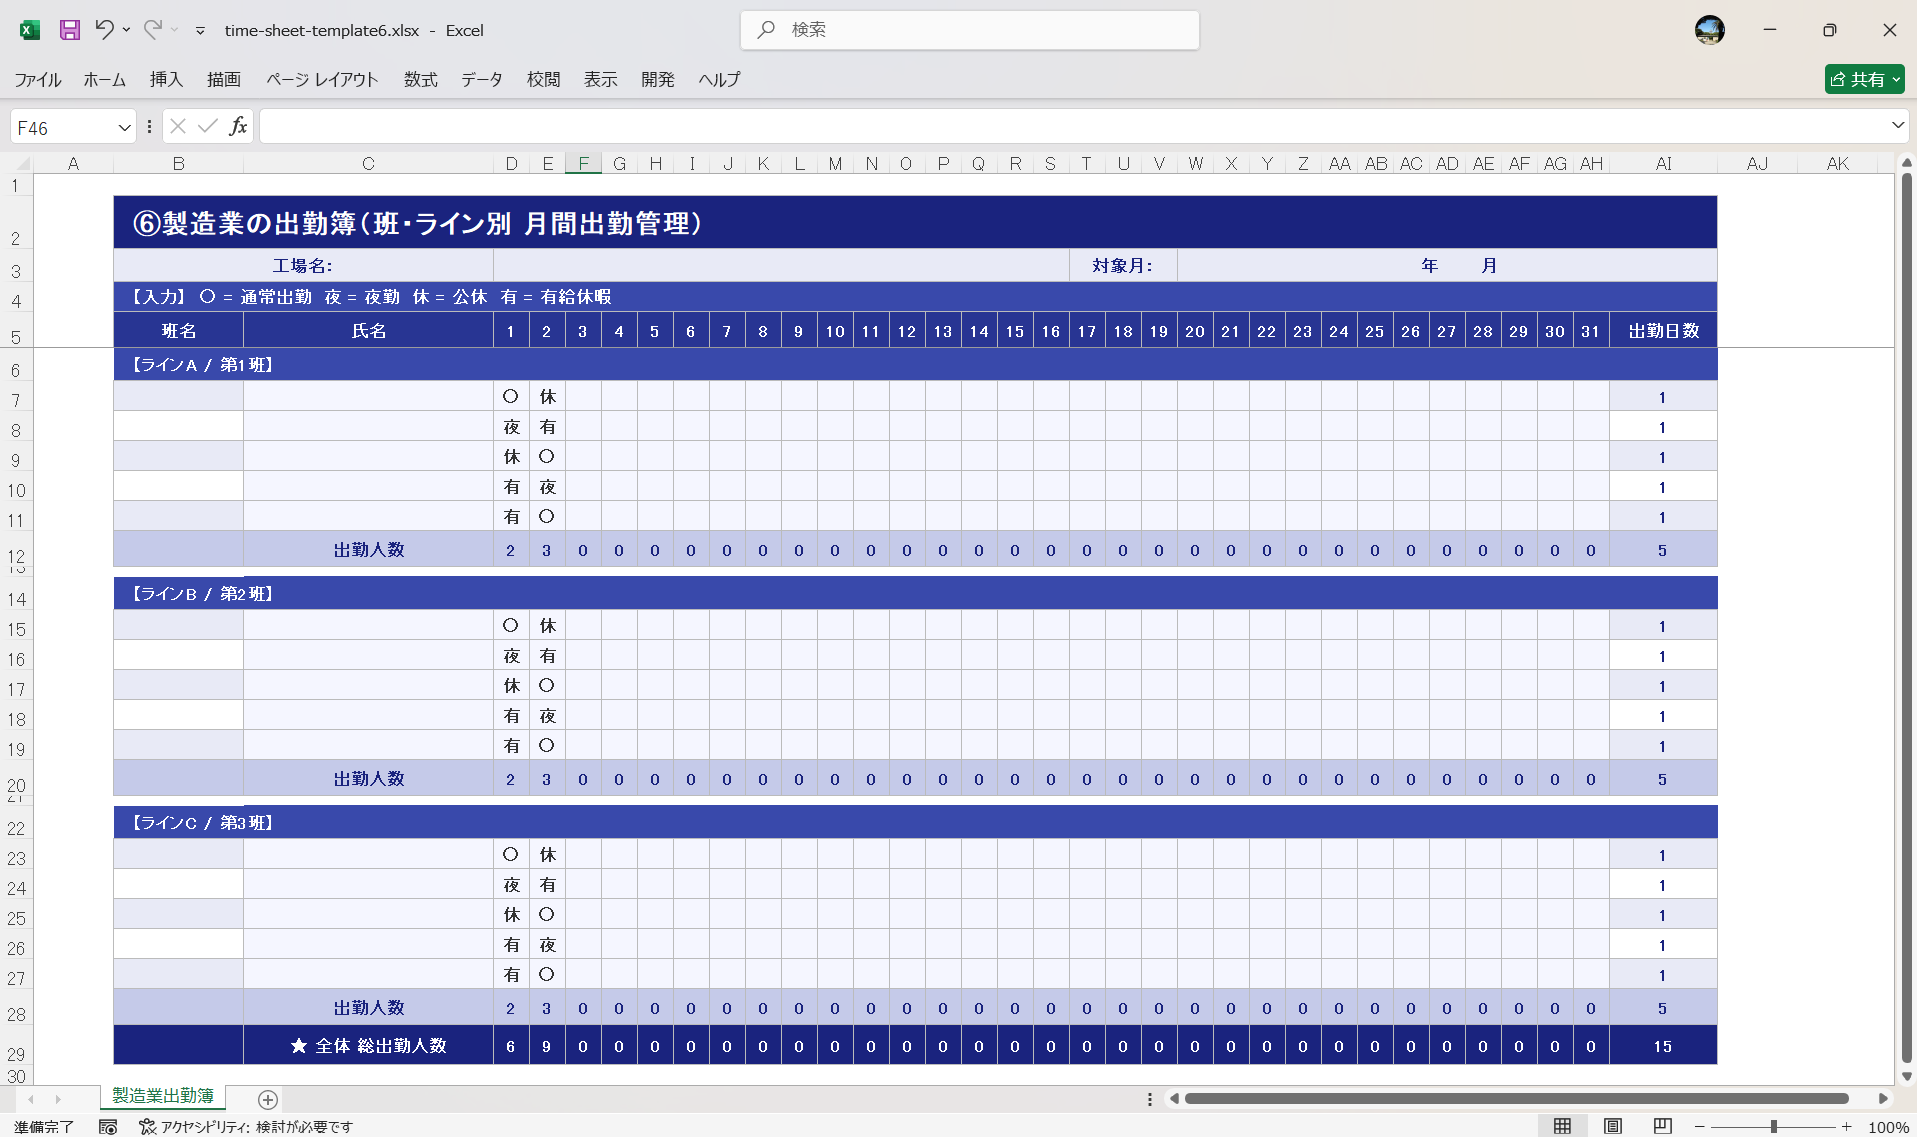The width and height of the screenshot is (1917, 1137).
Task: Click the Insert Function fx icon
Action: pos(238,126)
